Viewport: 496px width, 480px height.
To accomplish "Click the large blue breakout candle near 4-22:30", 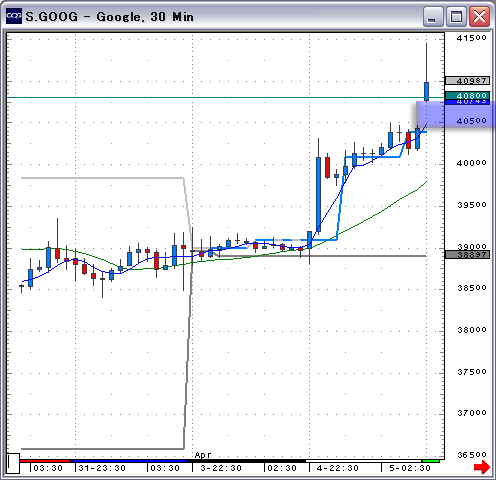I will coord(319,194).
